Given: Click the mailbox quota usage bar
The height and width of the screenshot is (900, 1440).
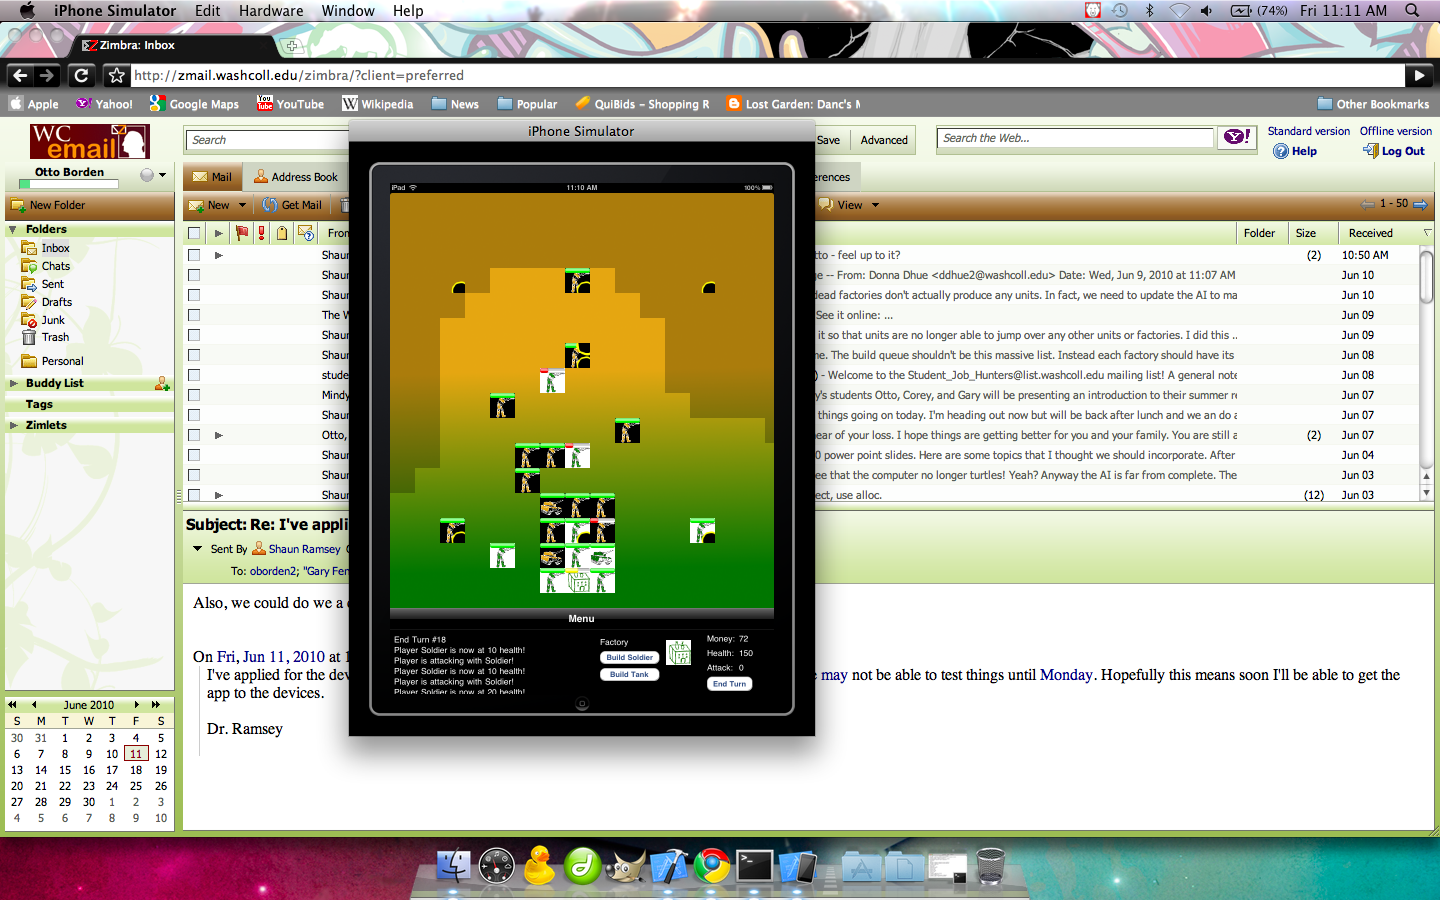Looking at the screenshot, I should 69,184.
